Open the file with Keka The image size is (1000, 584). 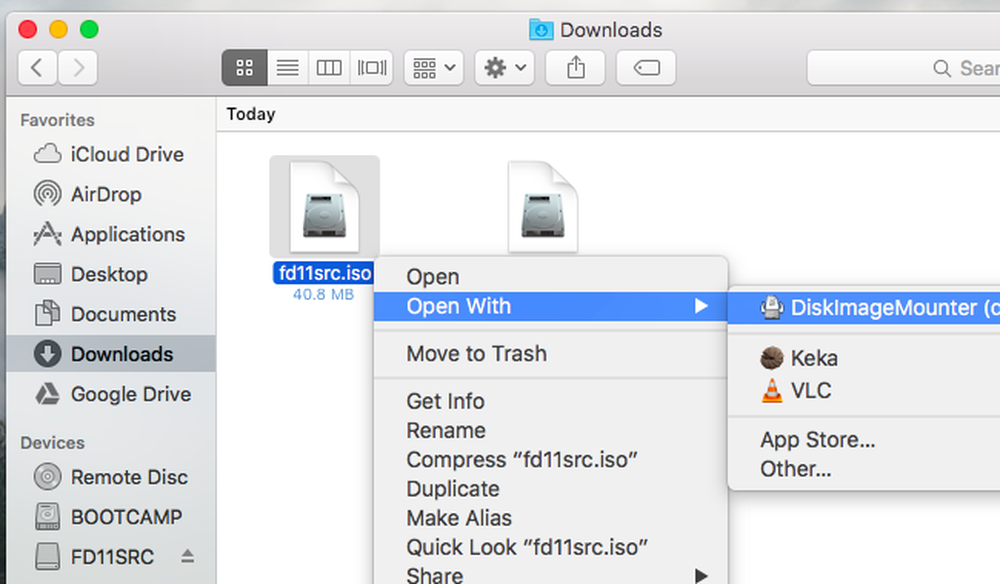(864, 358)
